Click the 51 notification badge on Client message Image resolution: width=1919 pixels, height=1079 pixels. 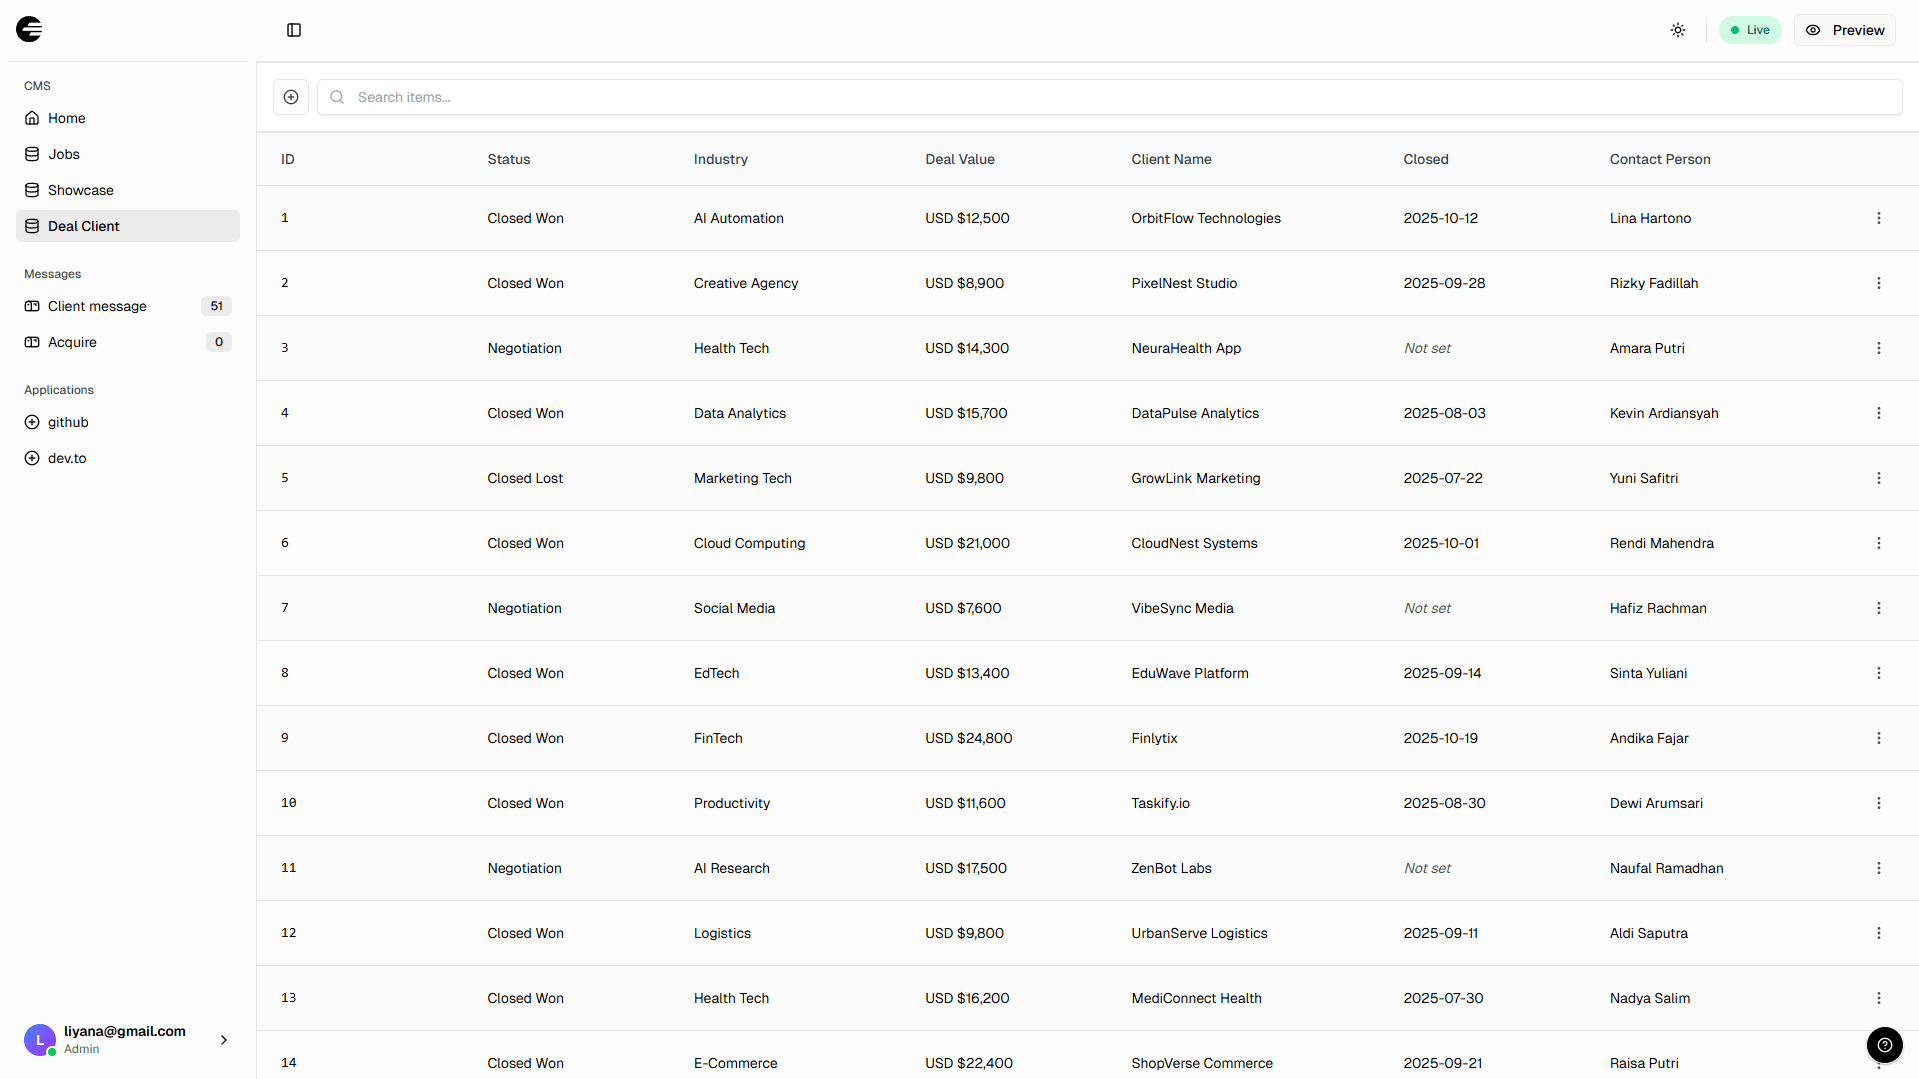click(x=216, y=306)
